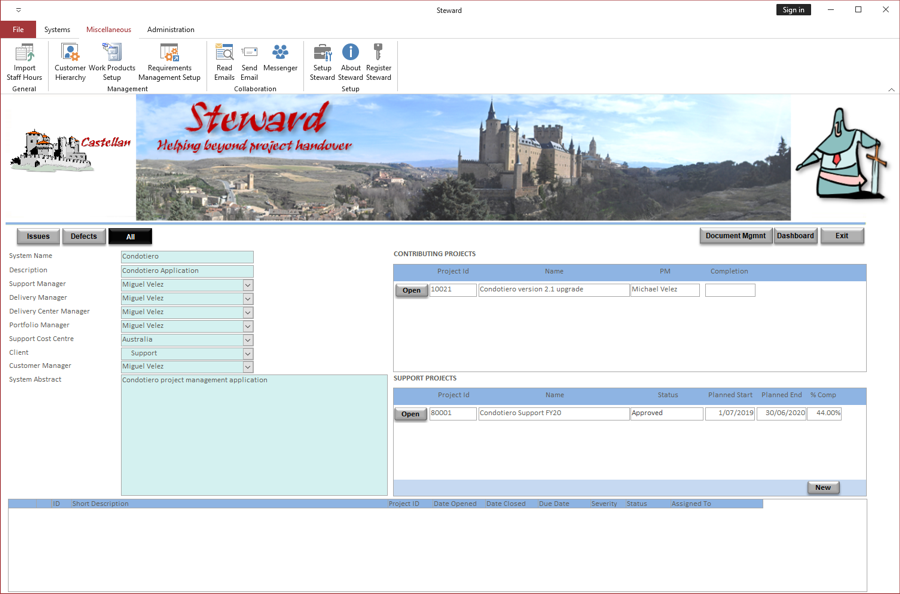Filter by Defects
Screen dimensions: 900x594
click(x=84, y=236)
